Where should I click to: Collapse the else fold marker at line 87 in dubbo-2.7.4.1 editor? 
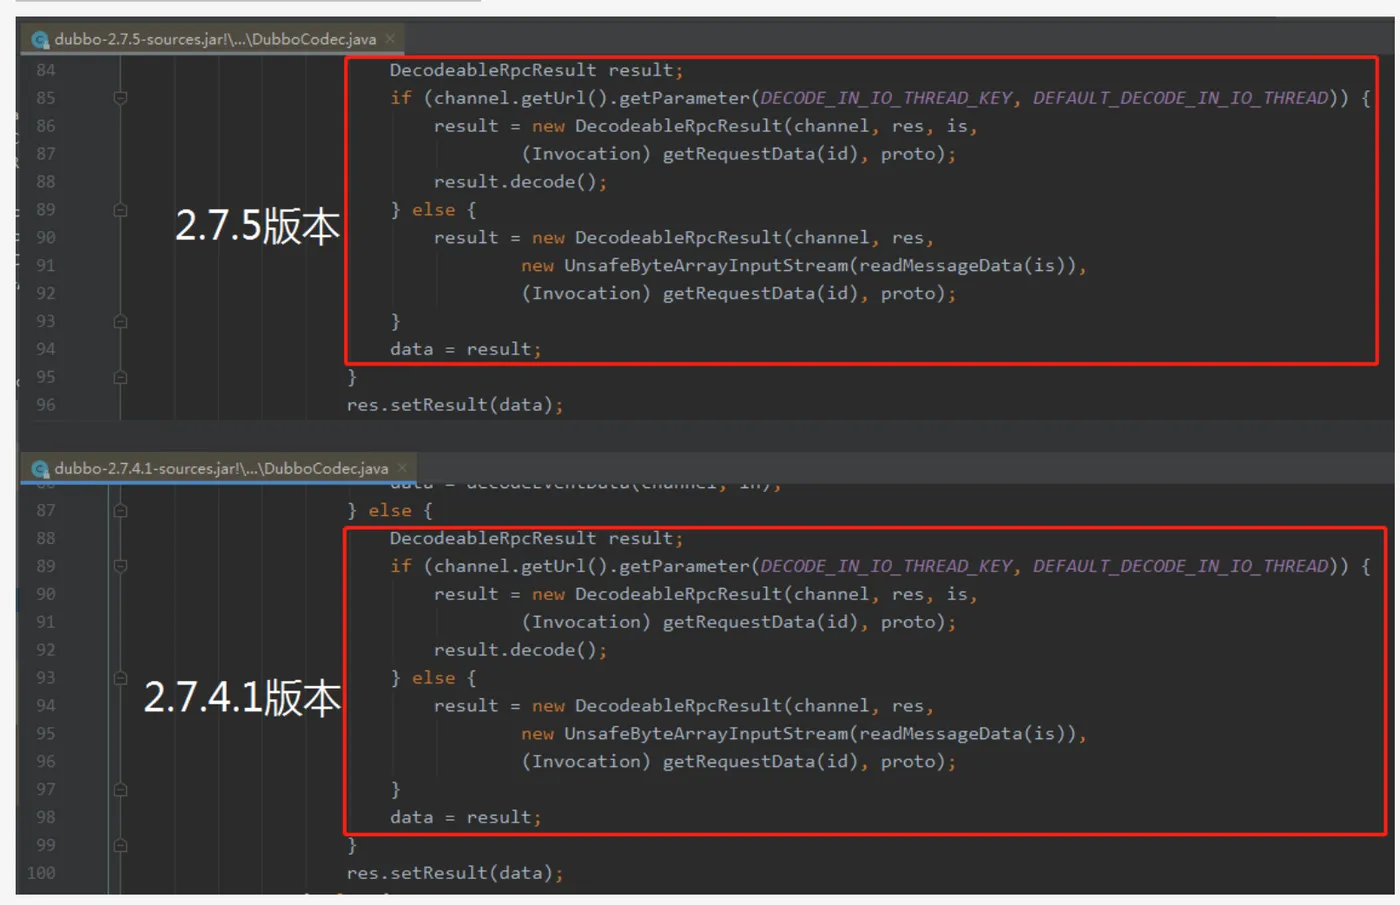pyautogui.click(x=120, y=511)
